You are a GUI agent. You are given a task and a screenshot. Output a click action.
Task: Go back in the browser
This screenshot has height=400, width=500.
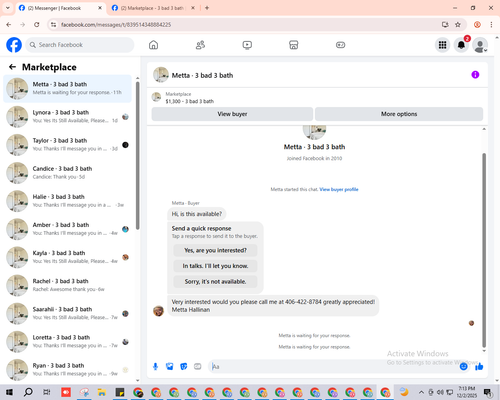point(9,25)
